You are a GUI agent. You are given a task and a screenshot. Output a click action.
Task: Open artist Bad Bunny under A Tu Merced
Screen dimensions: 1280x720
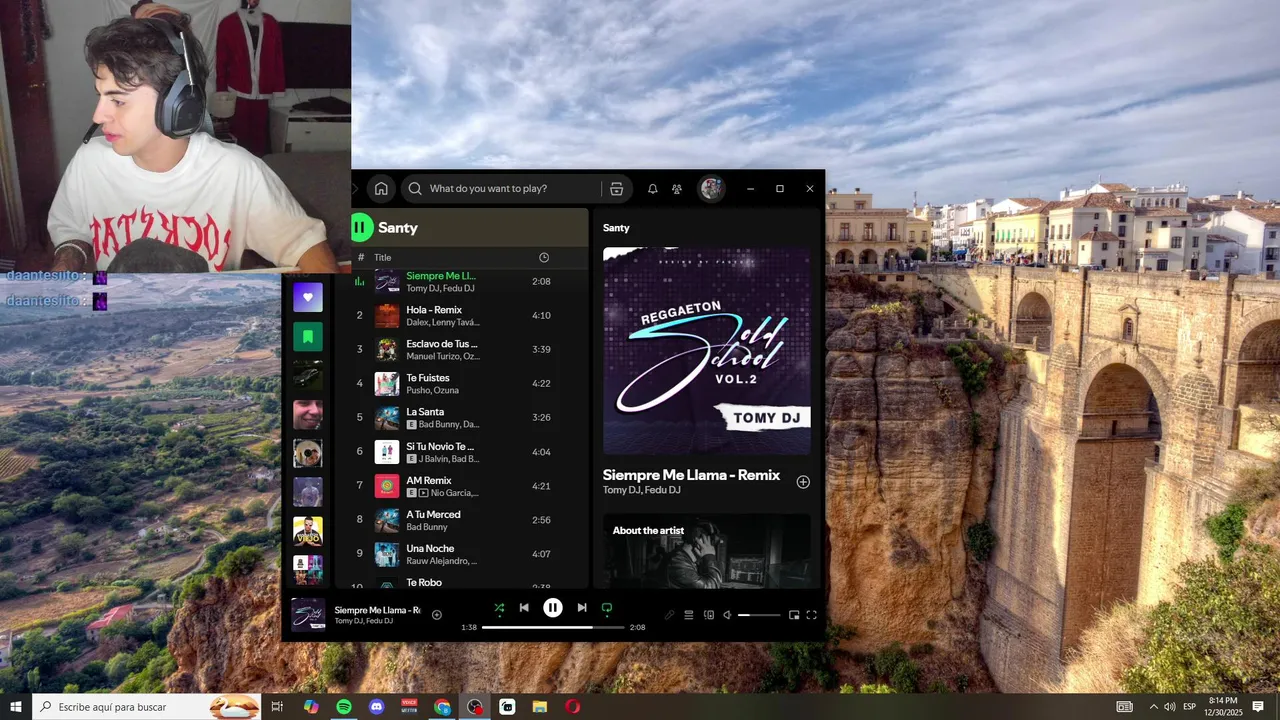click(427, 526)
